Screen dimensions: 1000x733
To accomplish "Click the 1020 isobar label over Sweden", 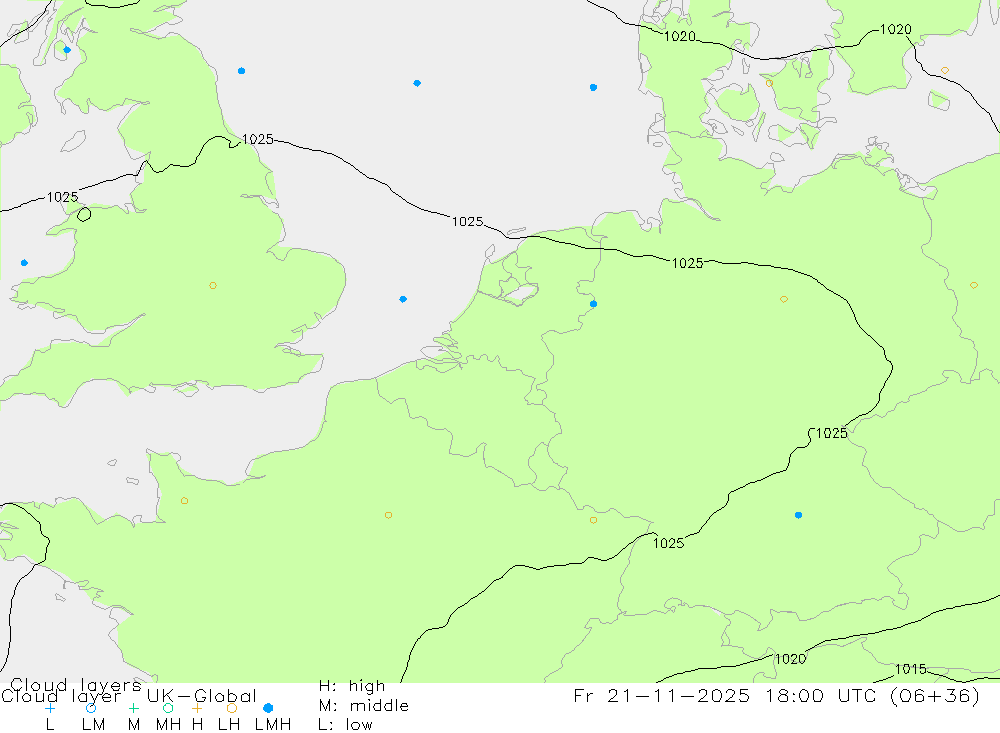I will [895, 29].
